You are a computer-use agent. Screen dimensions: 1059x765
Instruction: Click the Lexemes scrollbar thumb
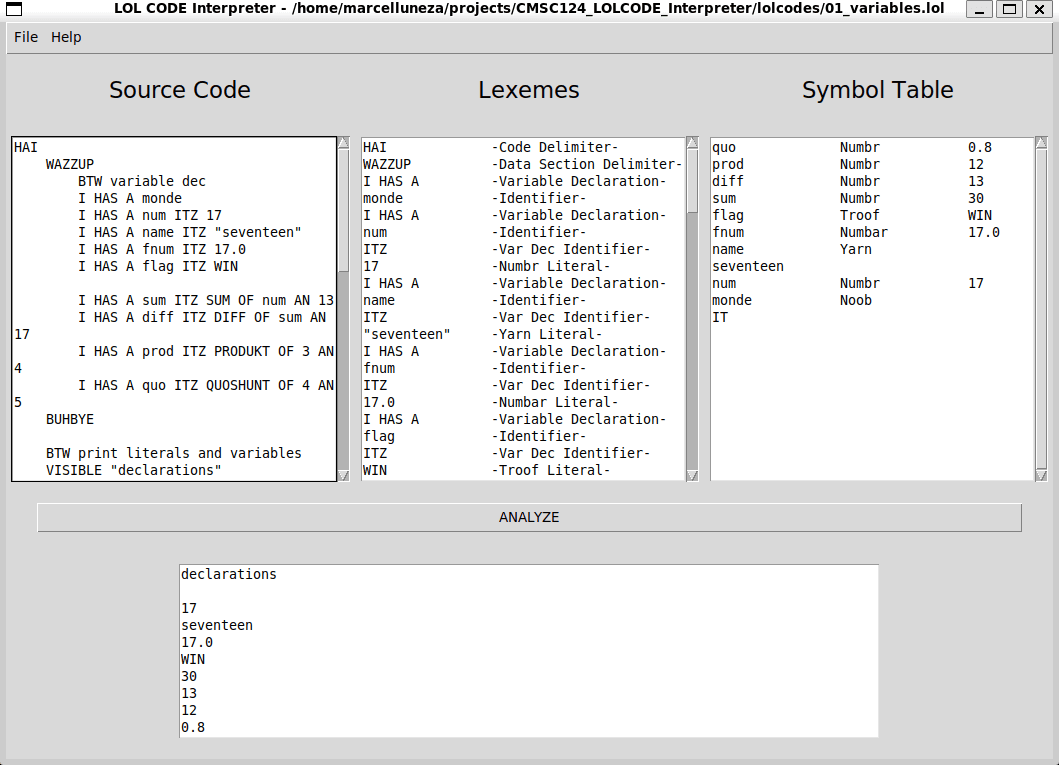pos(692,181)
